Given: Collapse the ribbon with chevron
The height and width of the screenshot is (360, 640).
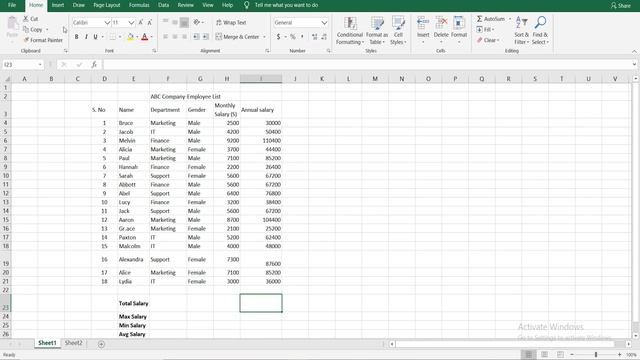Looking at the screenshot, I should click(634, 51).
